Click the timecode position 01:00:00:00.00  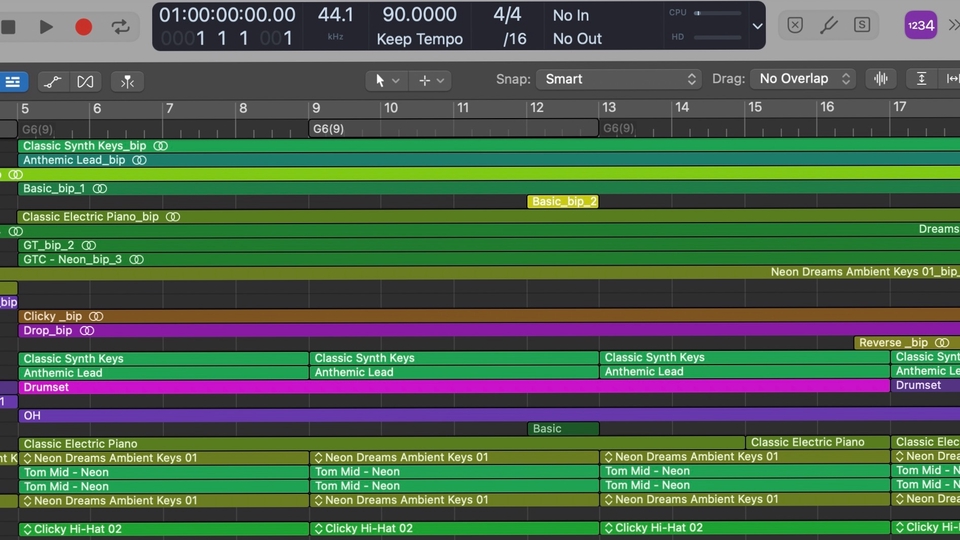(227, 15)
